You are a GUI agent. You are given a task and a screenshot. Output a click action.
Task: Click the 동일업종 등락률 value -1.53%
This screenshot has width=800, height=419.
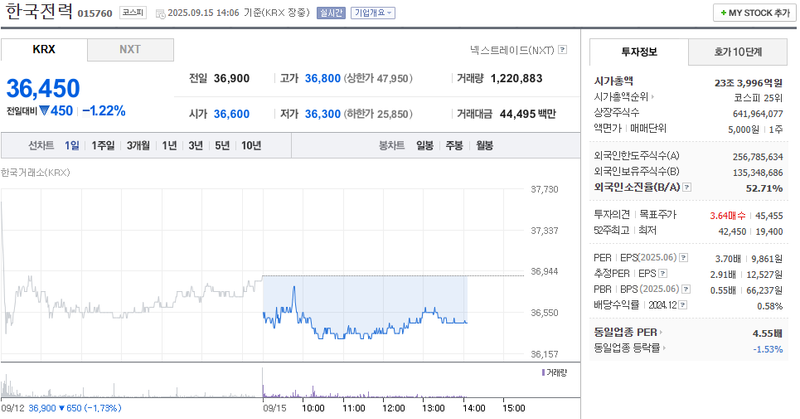point(768,349)
